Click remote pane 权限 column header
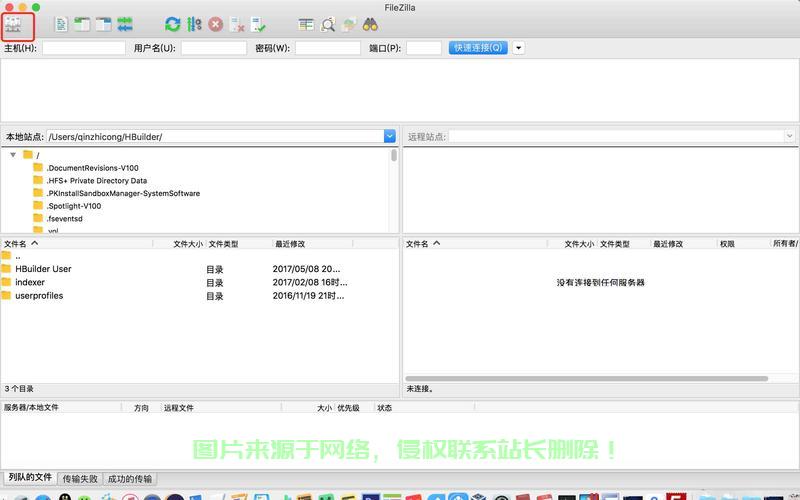800x500 pixels. pyautogui.click(x=742, y=244)
